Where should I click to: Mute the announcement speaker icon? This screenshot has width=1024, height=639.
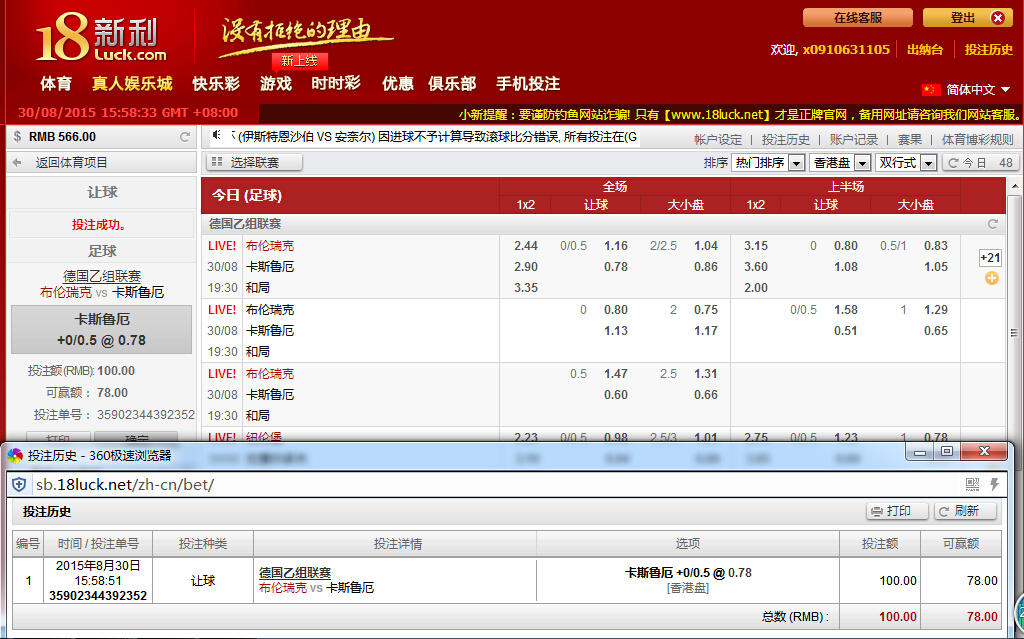[217, 135]
